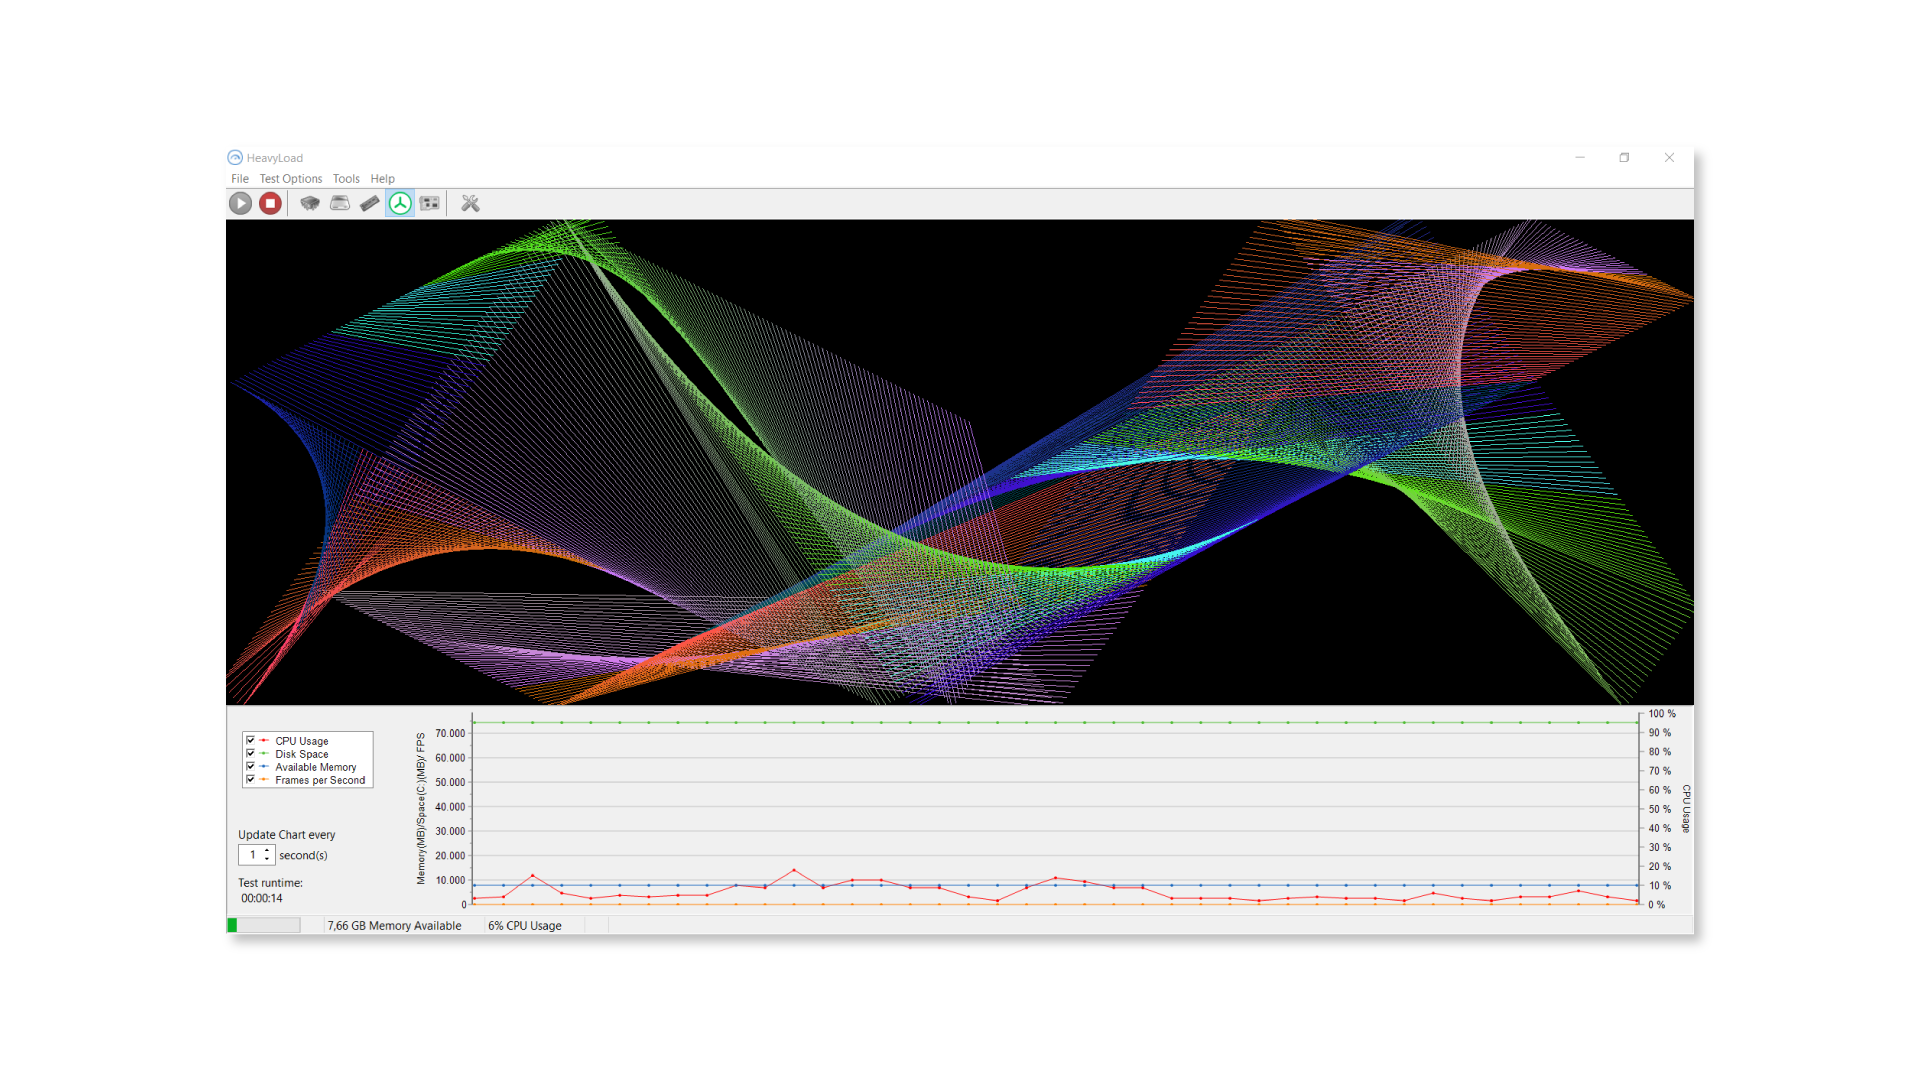Start the load test with play button
The image size is (1920, 1080).
[x=240, y=204]
